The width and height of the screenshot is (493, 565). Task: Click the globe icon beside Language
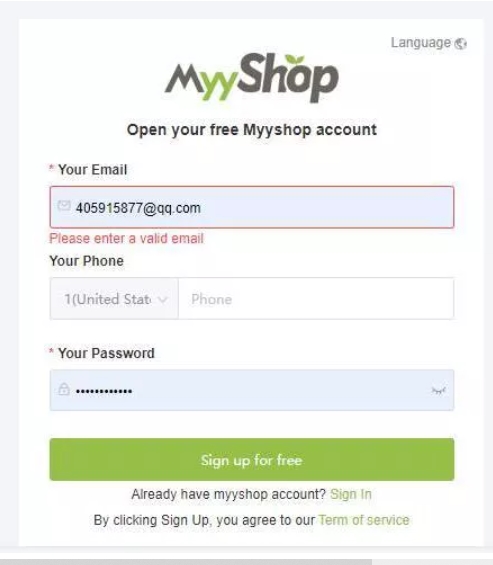[x=461, y=44]
